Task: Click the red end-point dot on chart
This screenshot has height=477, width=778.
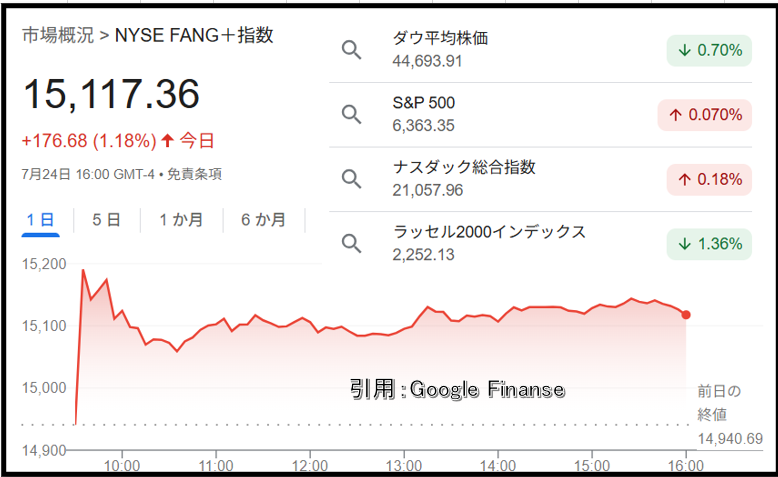Action: (686, 315)
